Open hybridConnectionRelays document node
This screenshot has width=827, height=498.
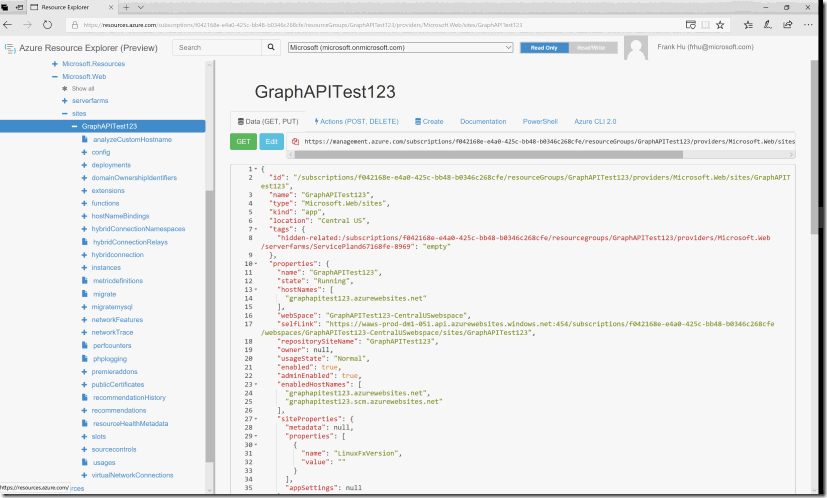coord(130,242)
